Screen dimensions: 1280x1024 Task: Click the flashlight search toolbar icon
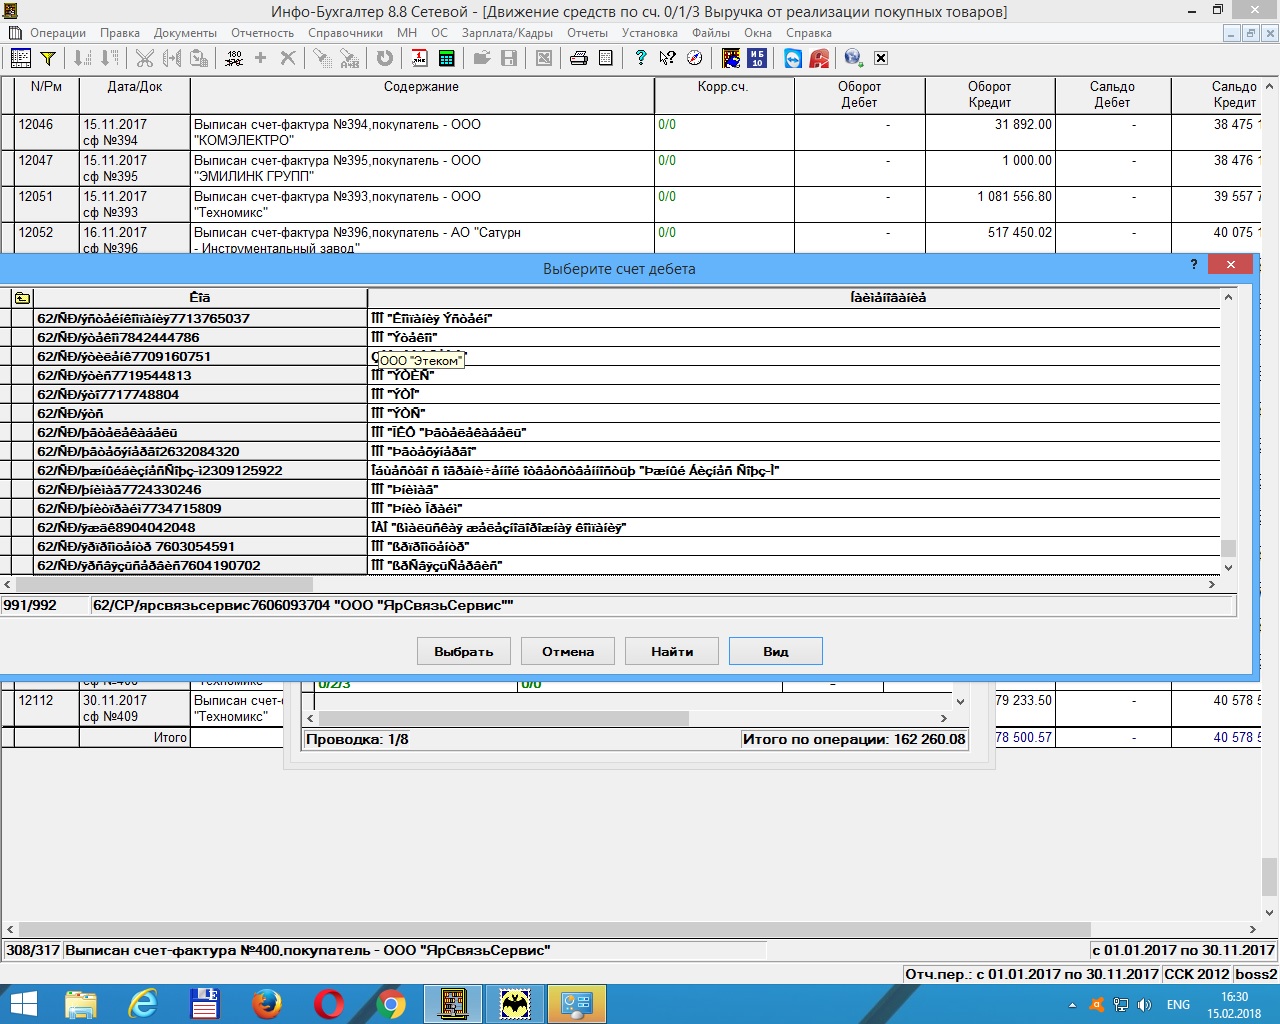pos(321,58)
